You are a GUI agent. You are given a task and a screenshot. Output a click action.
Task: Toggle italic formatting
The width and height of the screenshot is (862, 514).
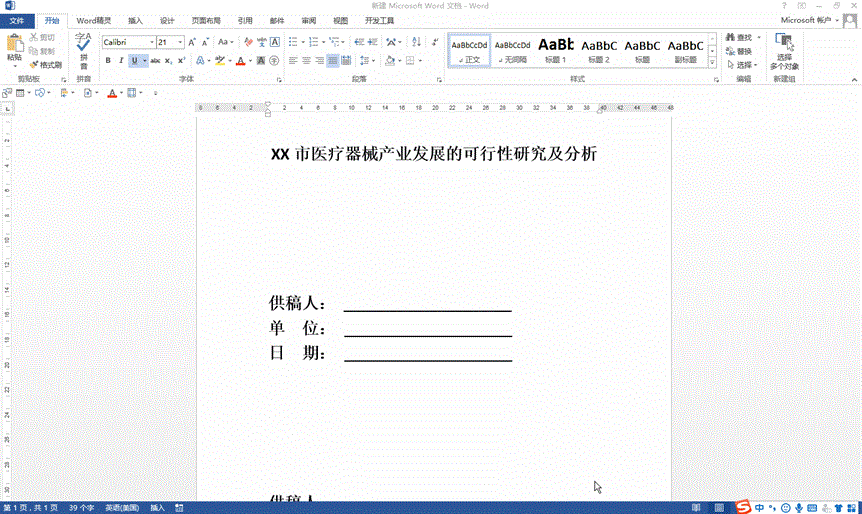click(x=120, y=61)
